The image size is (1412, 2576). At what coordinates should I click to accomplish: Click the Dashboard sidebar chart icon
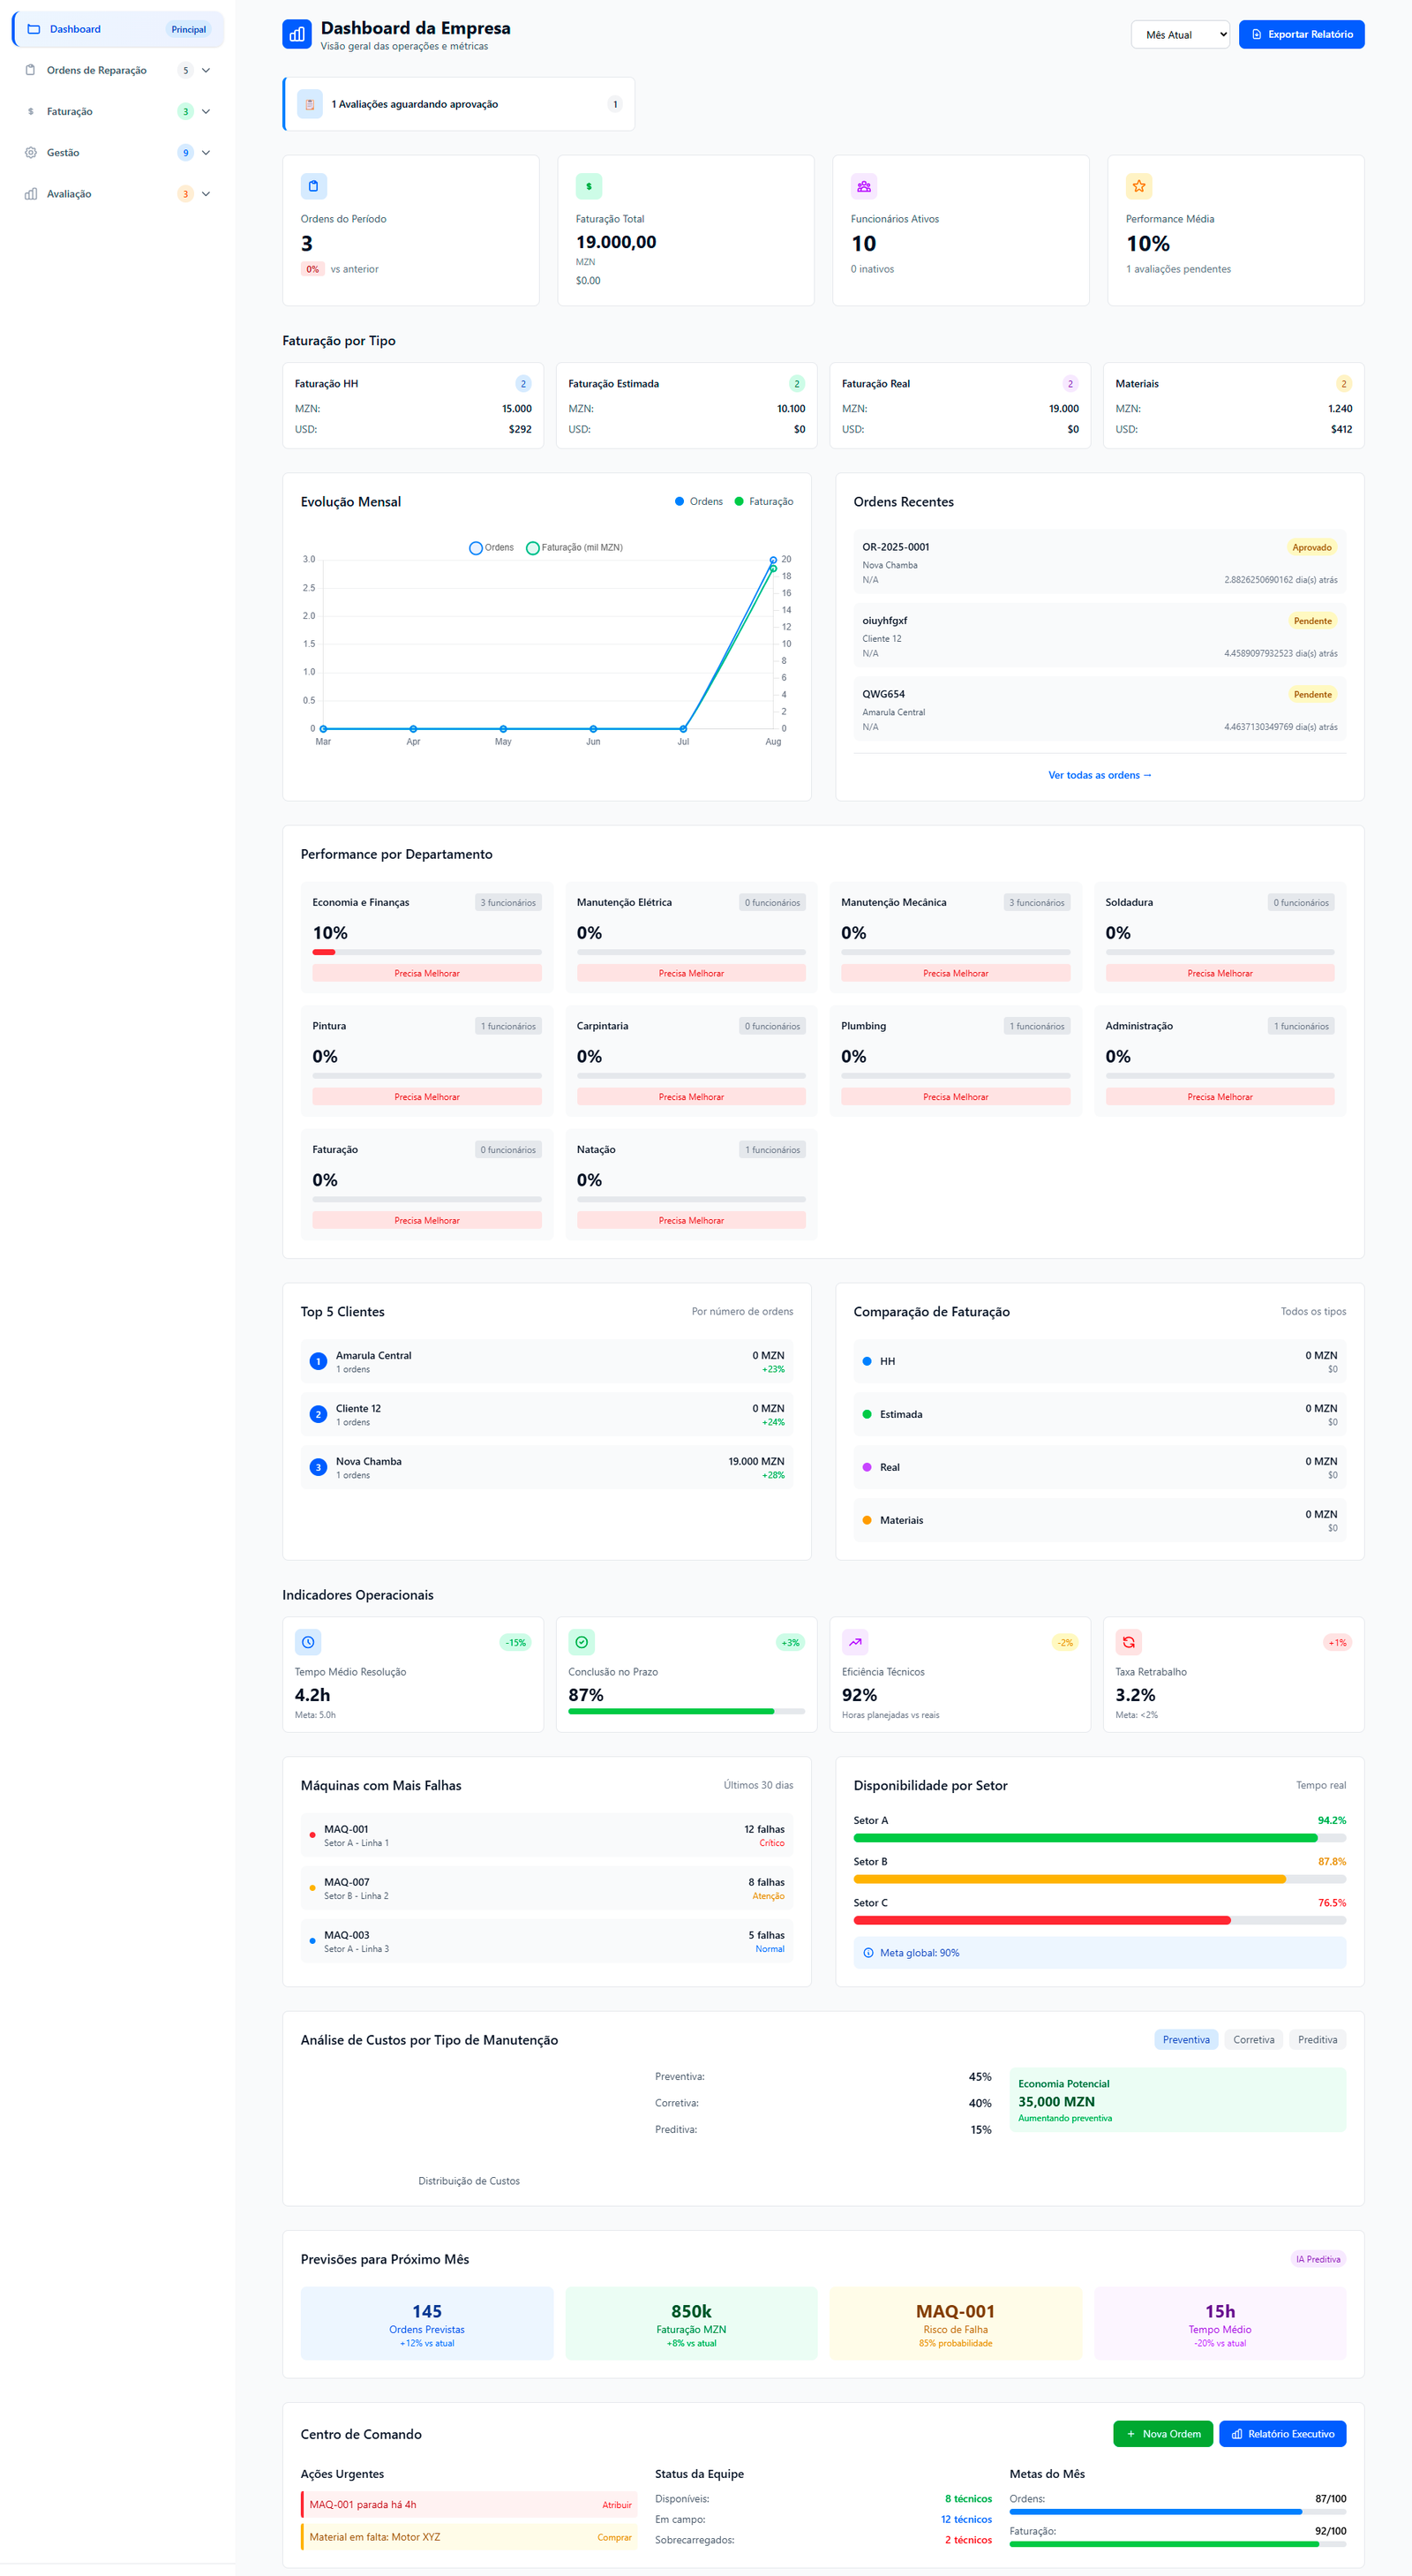coord(33,29)
